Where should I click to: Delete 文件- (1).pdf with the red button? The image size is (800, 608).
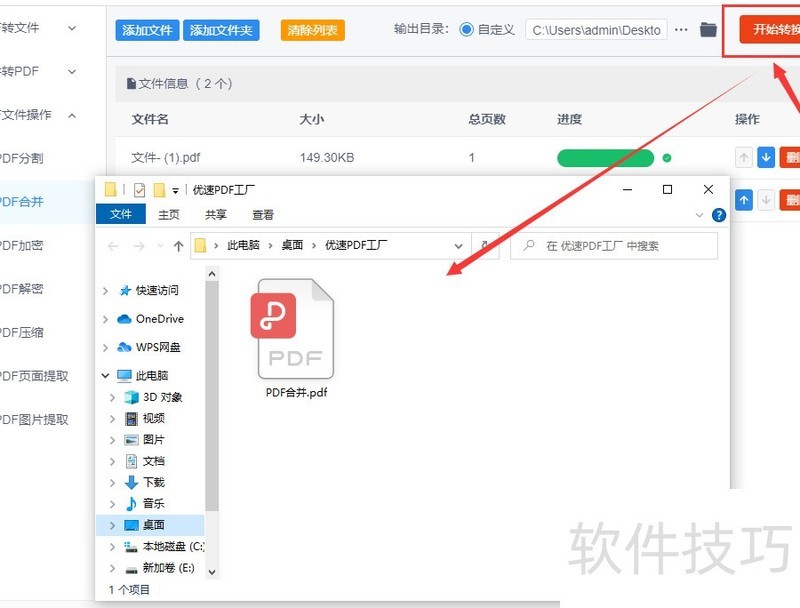point(790,158)
